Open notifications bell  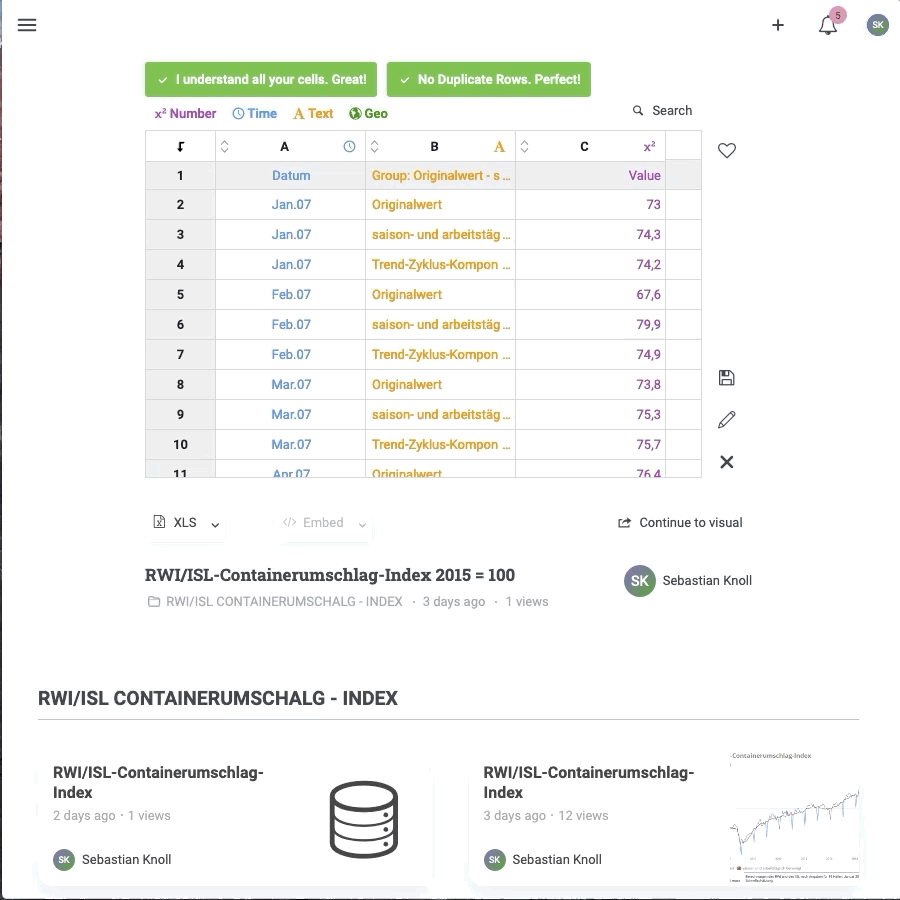point(828,25)
